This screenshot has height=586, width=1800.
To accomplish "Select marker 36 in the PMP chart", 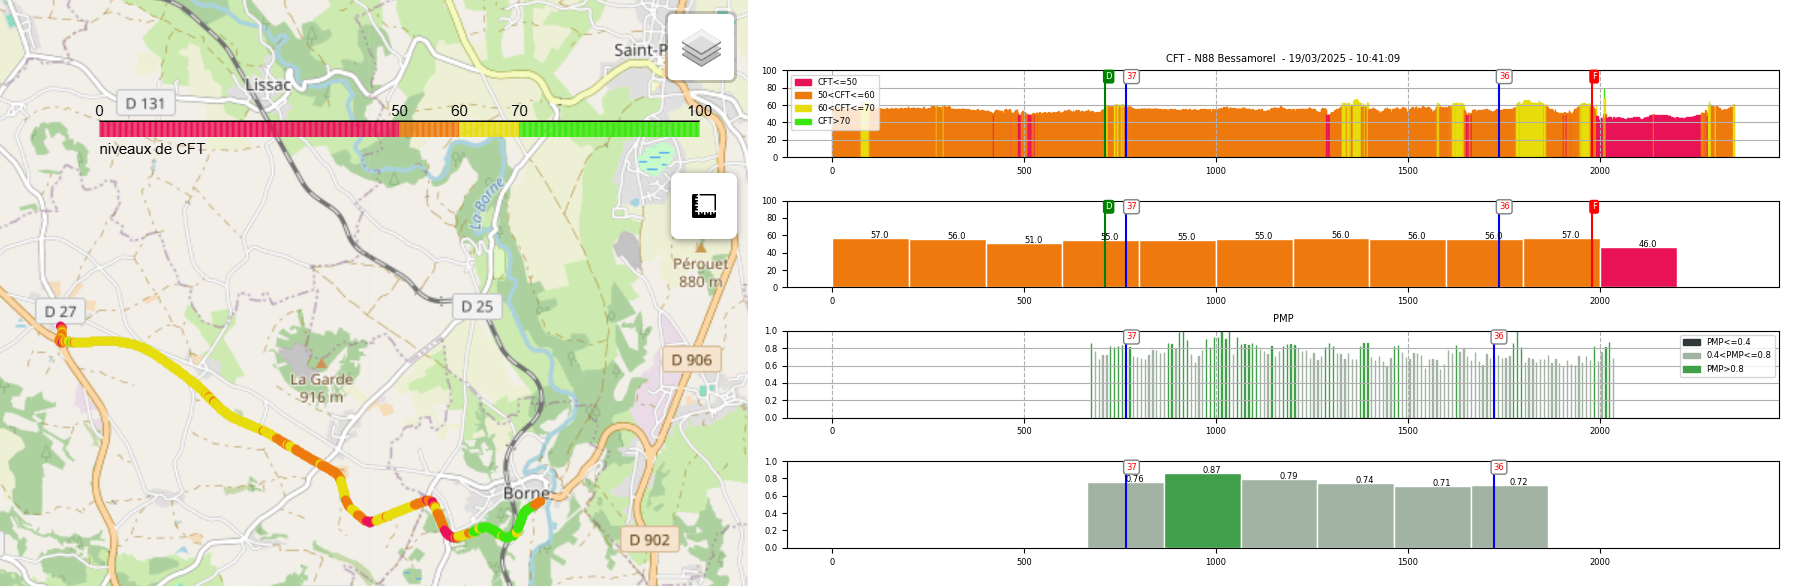I will pyautogui.click(x=1498, y=337).
